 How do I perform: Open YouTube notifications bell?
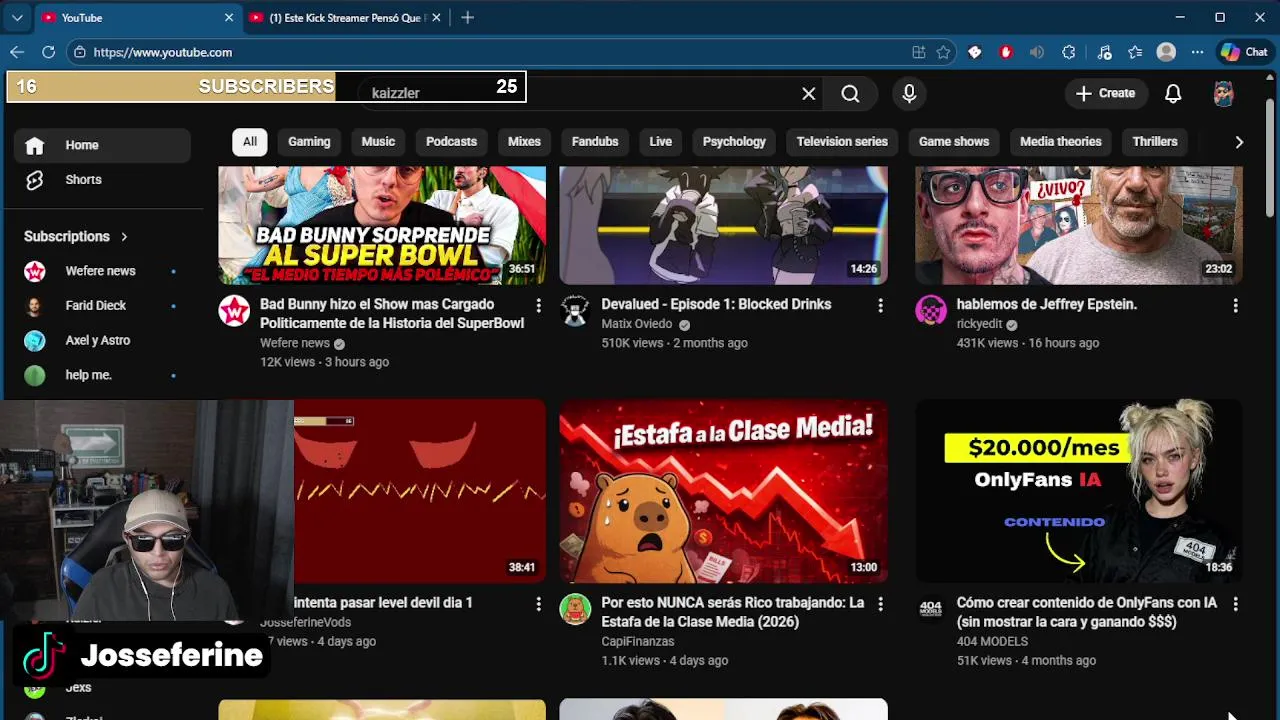1173,93
